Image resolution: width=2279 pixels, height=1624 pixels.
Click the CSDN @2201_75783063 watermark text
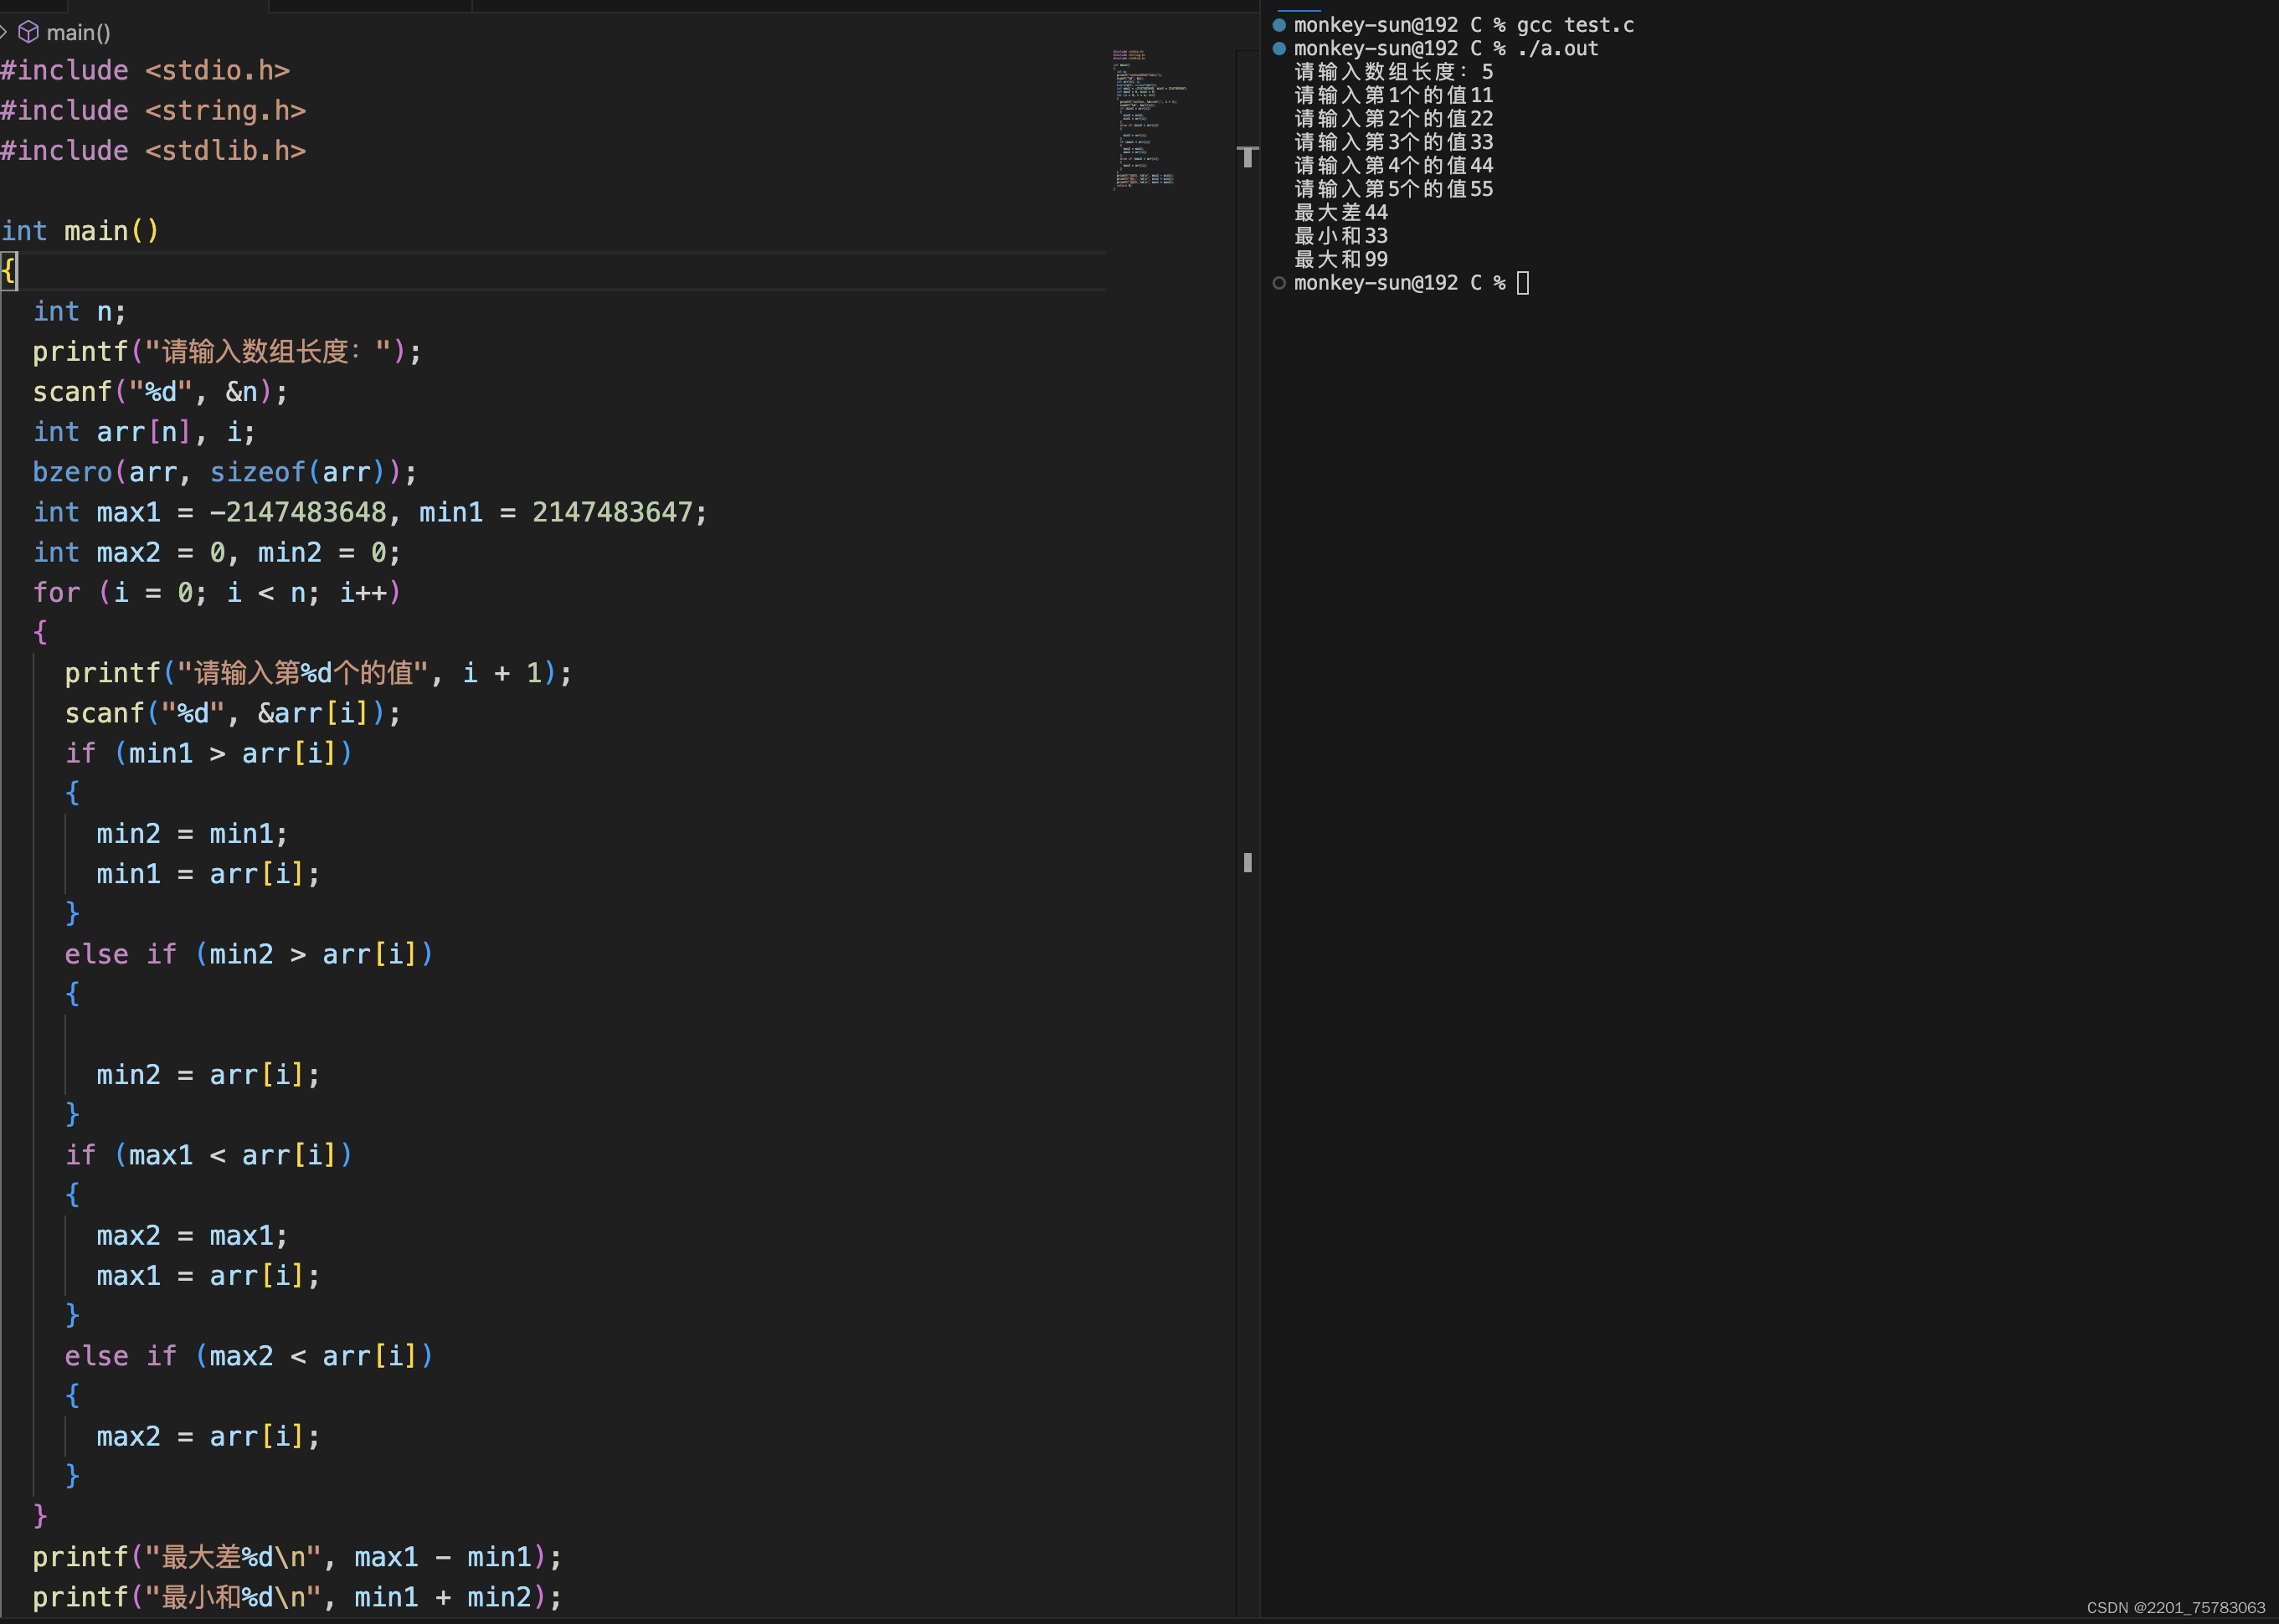pos(2175,1607)
